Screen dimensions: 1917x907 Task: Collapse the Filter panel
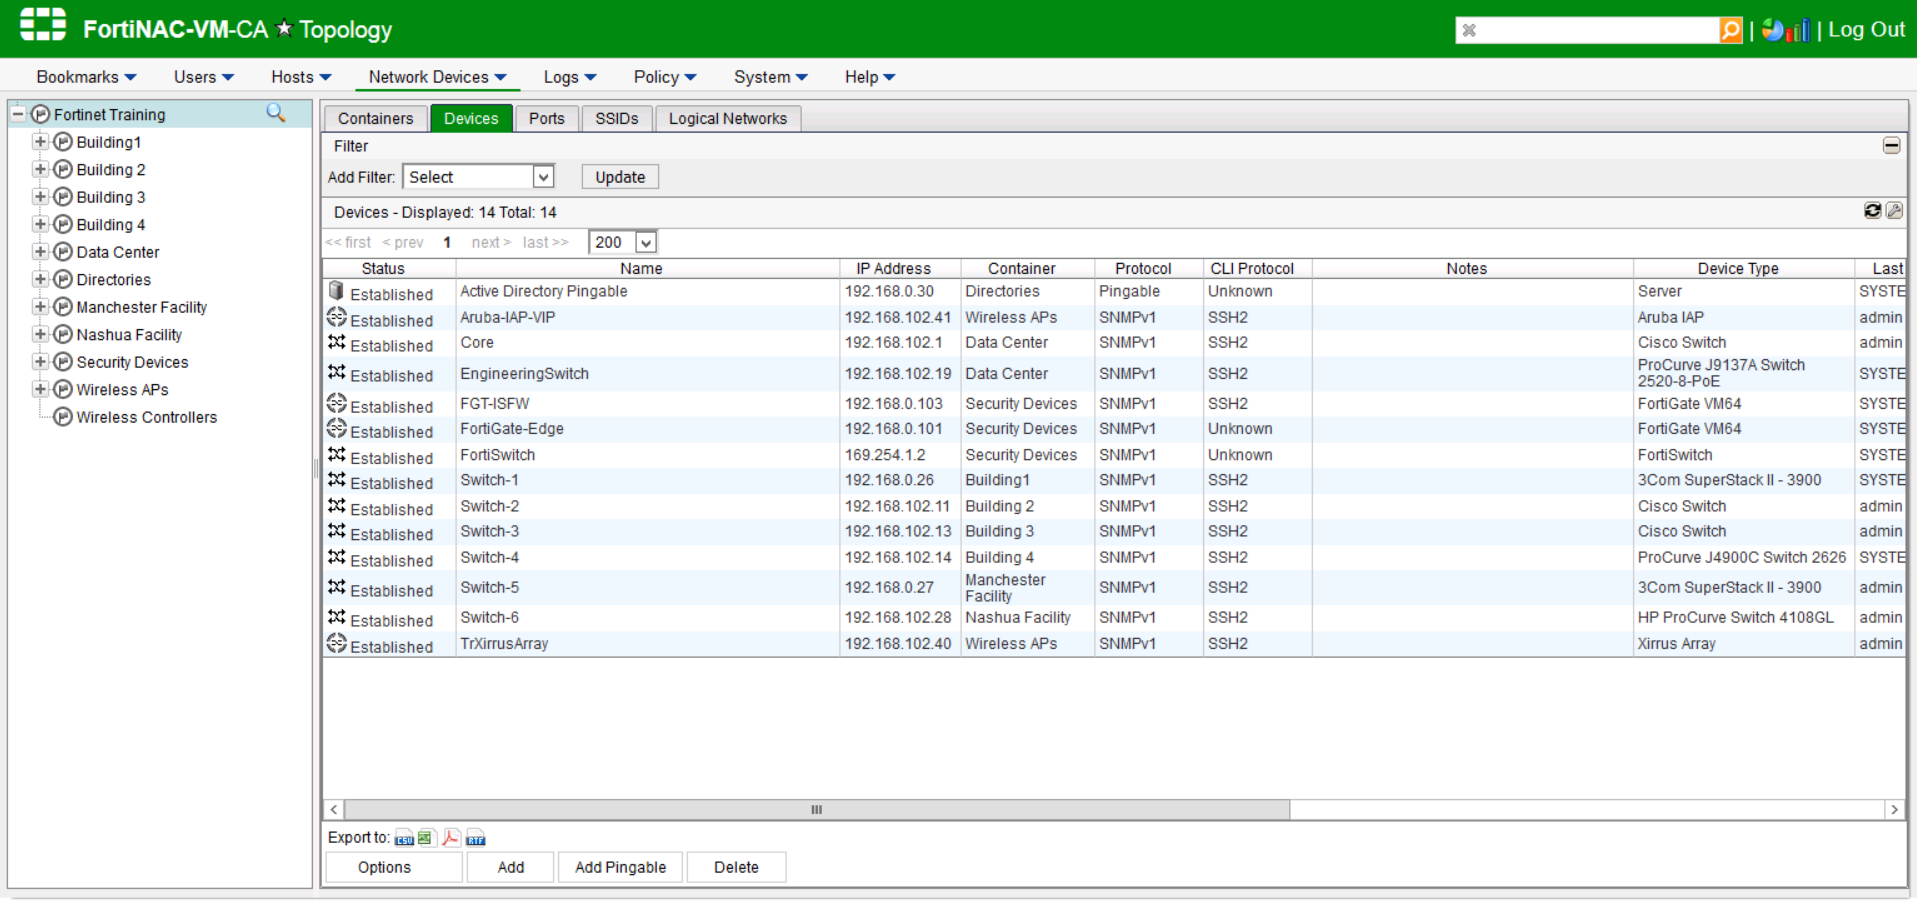click(x=1891, y=146)
